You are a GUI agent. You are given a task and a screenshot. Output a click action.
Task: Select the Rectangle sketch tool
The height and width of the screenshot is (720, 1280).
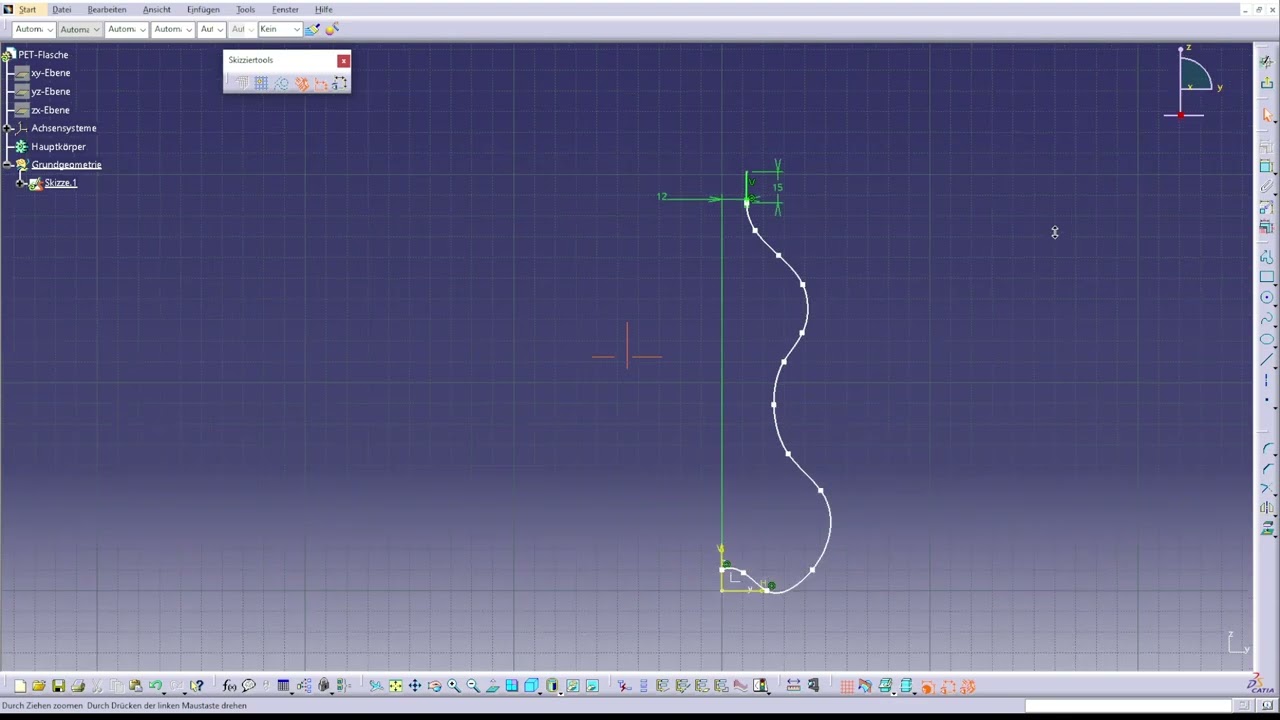coord(1266,277)
